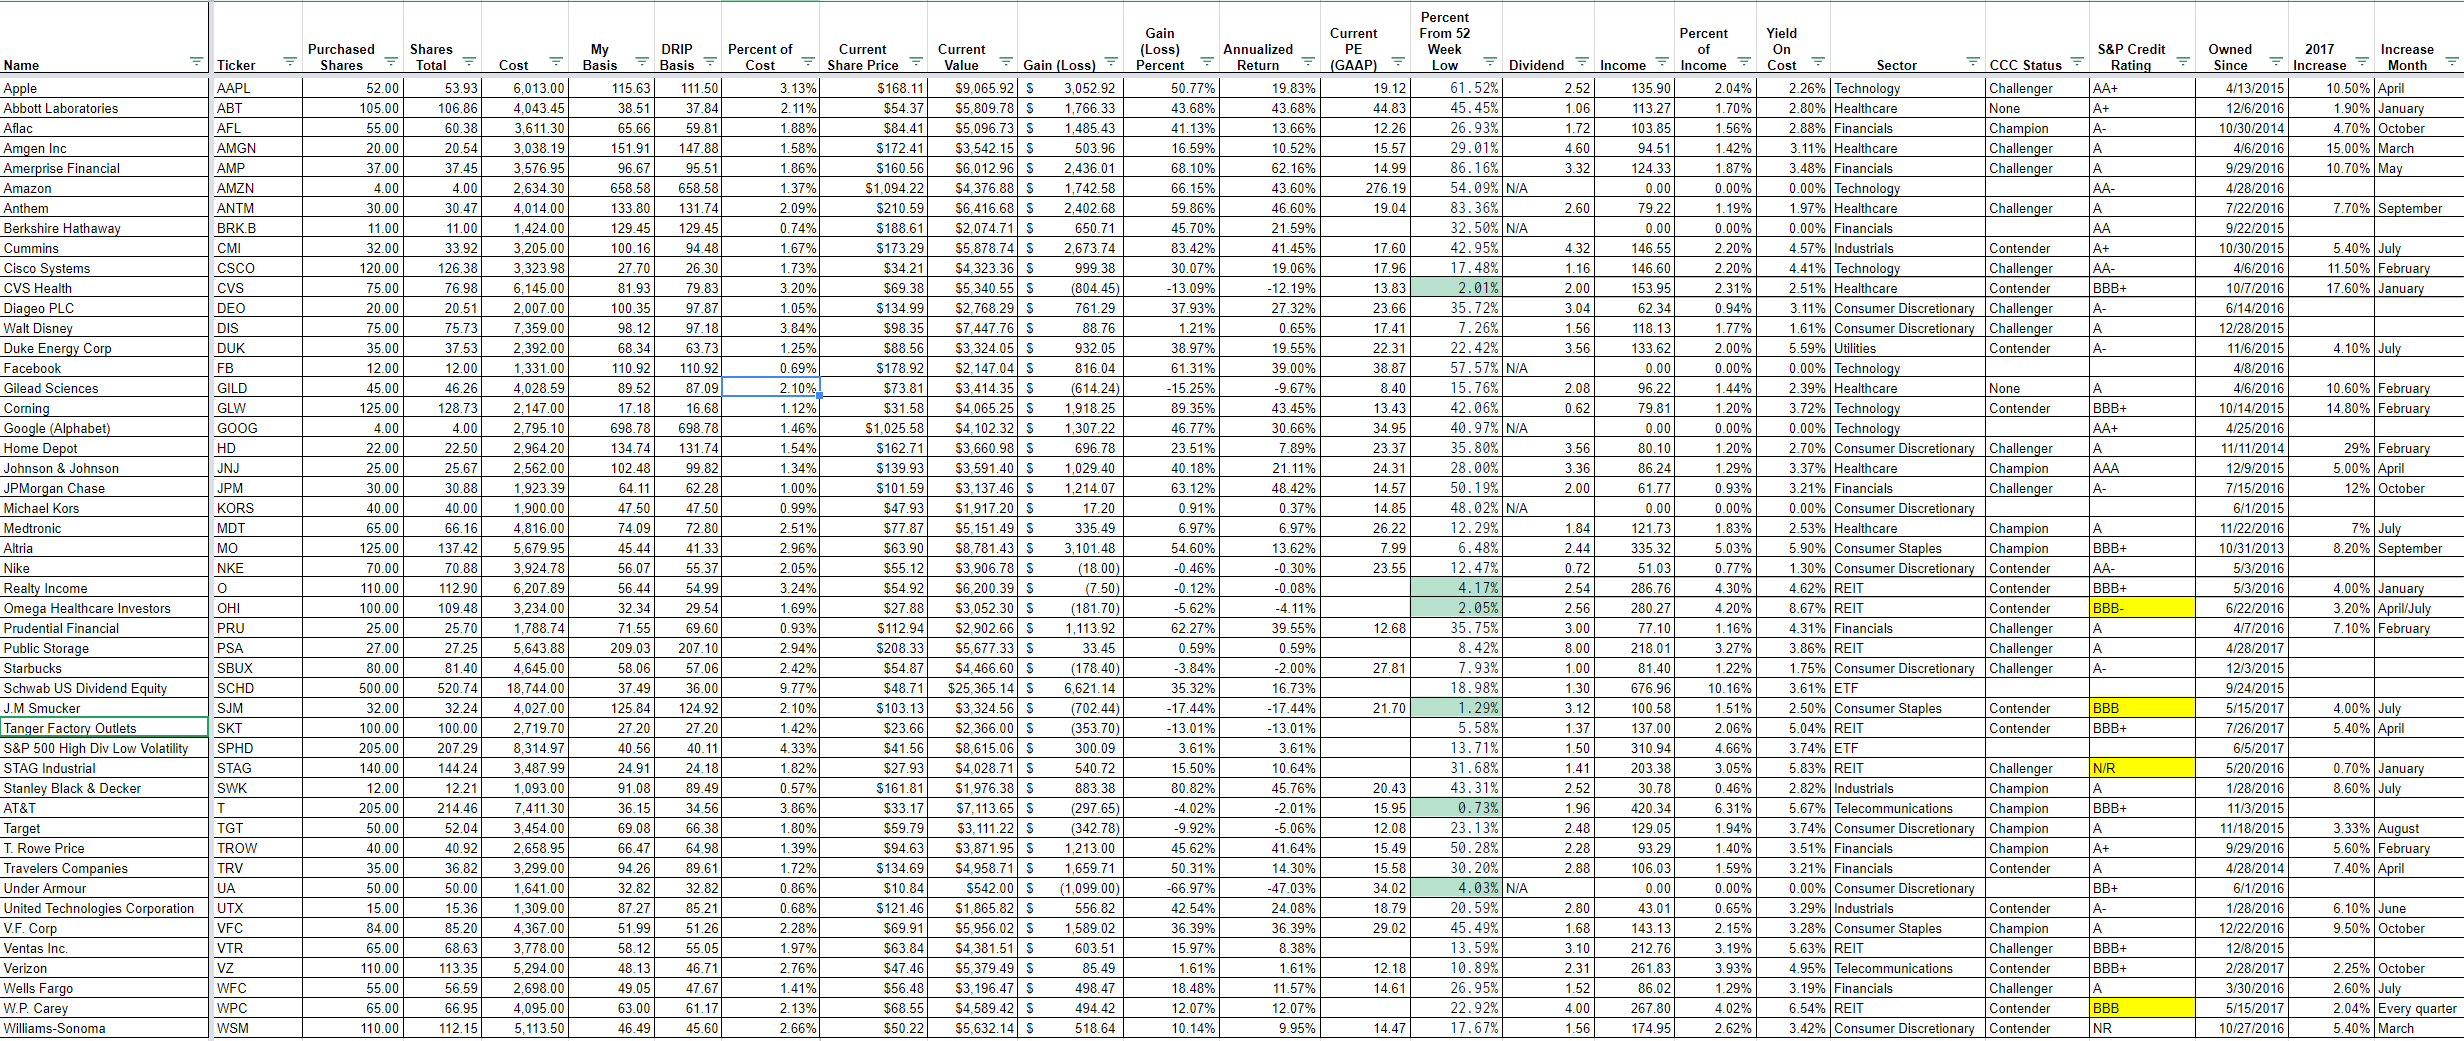Click the Tanger Factory Outlets cell
The width and height of the screenshot is (2464, 1041).
coord(105,728)
